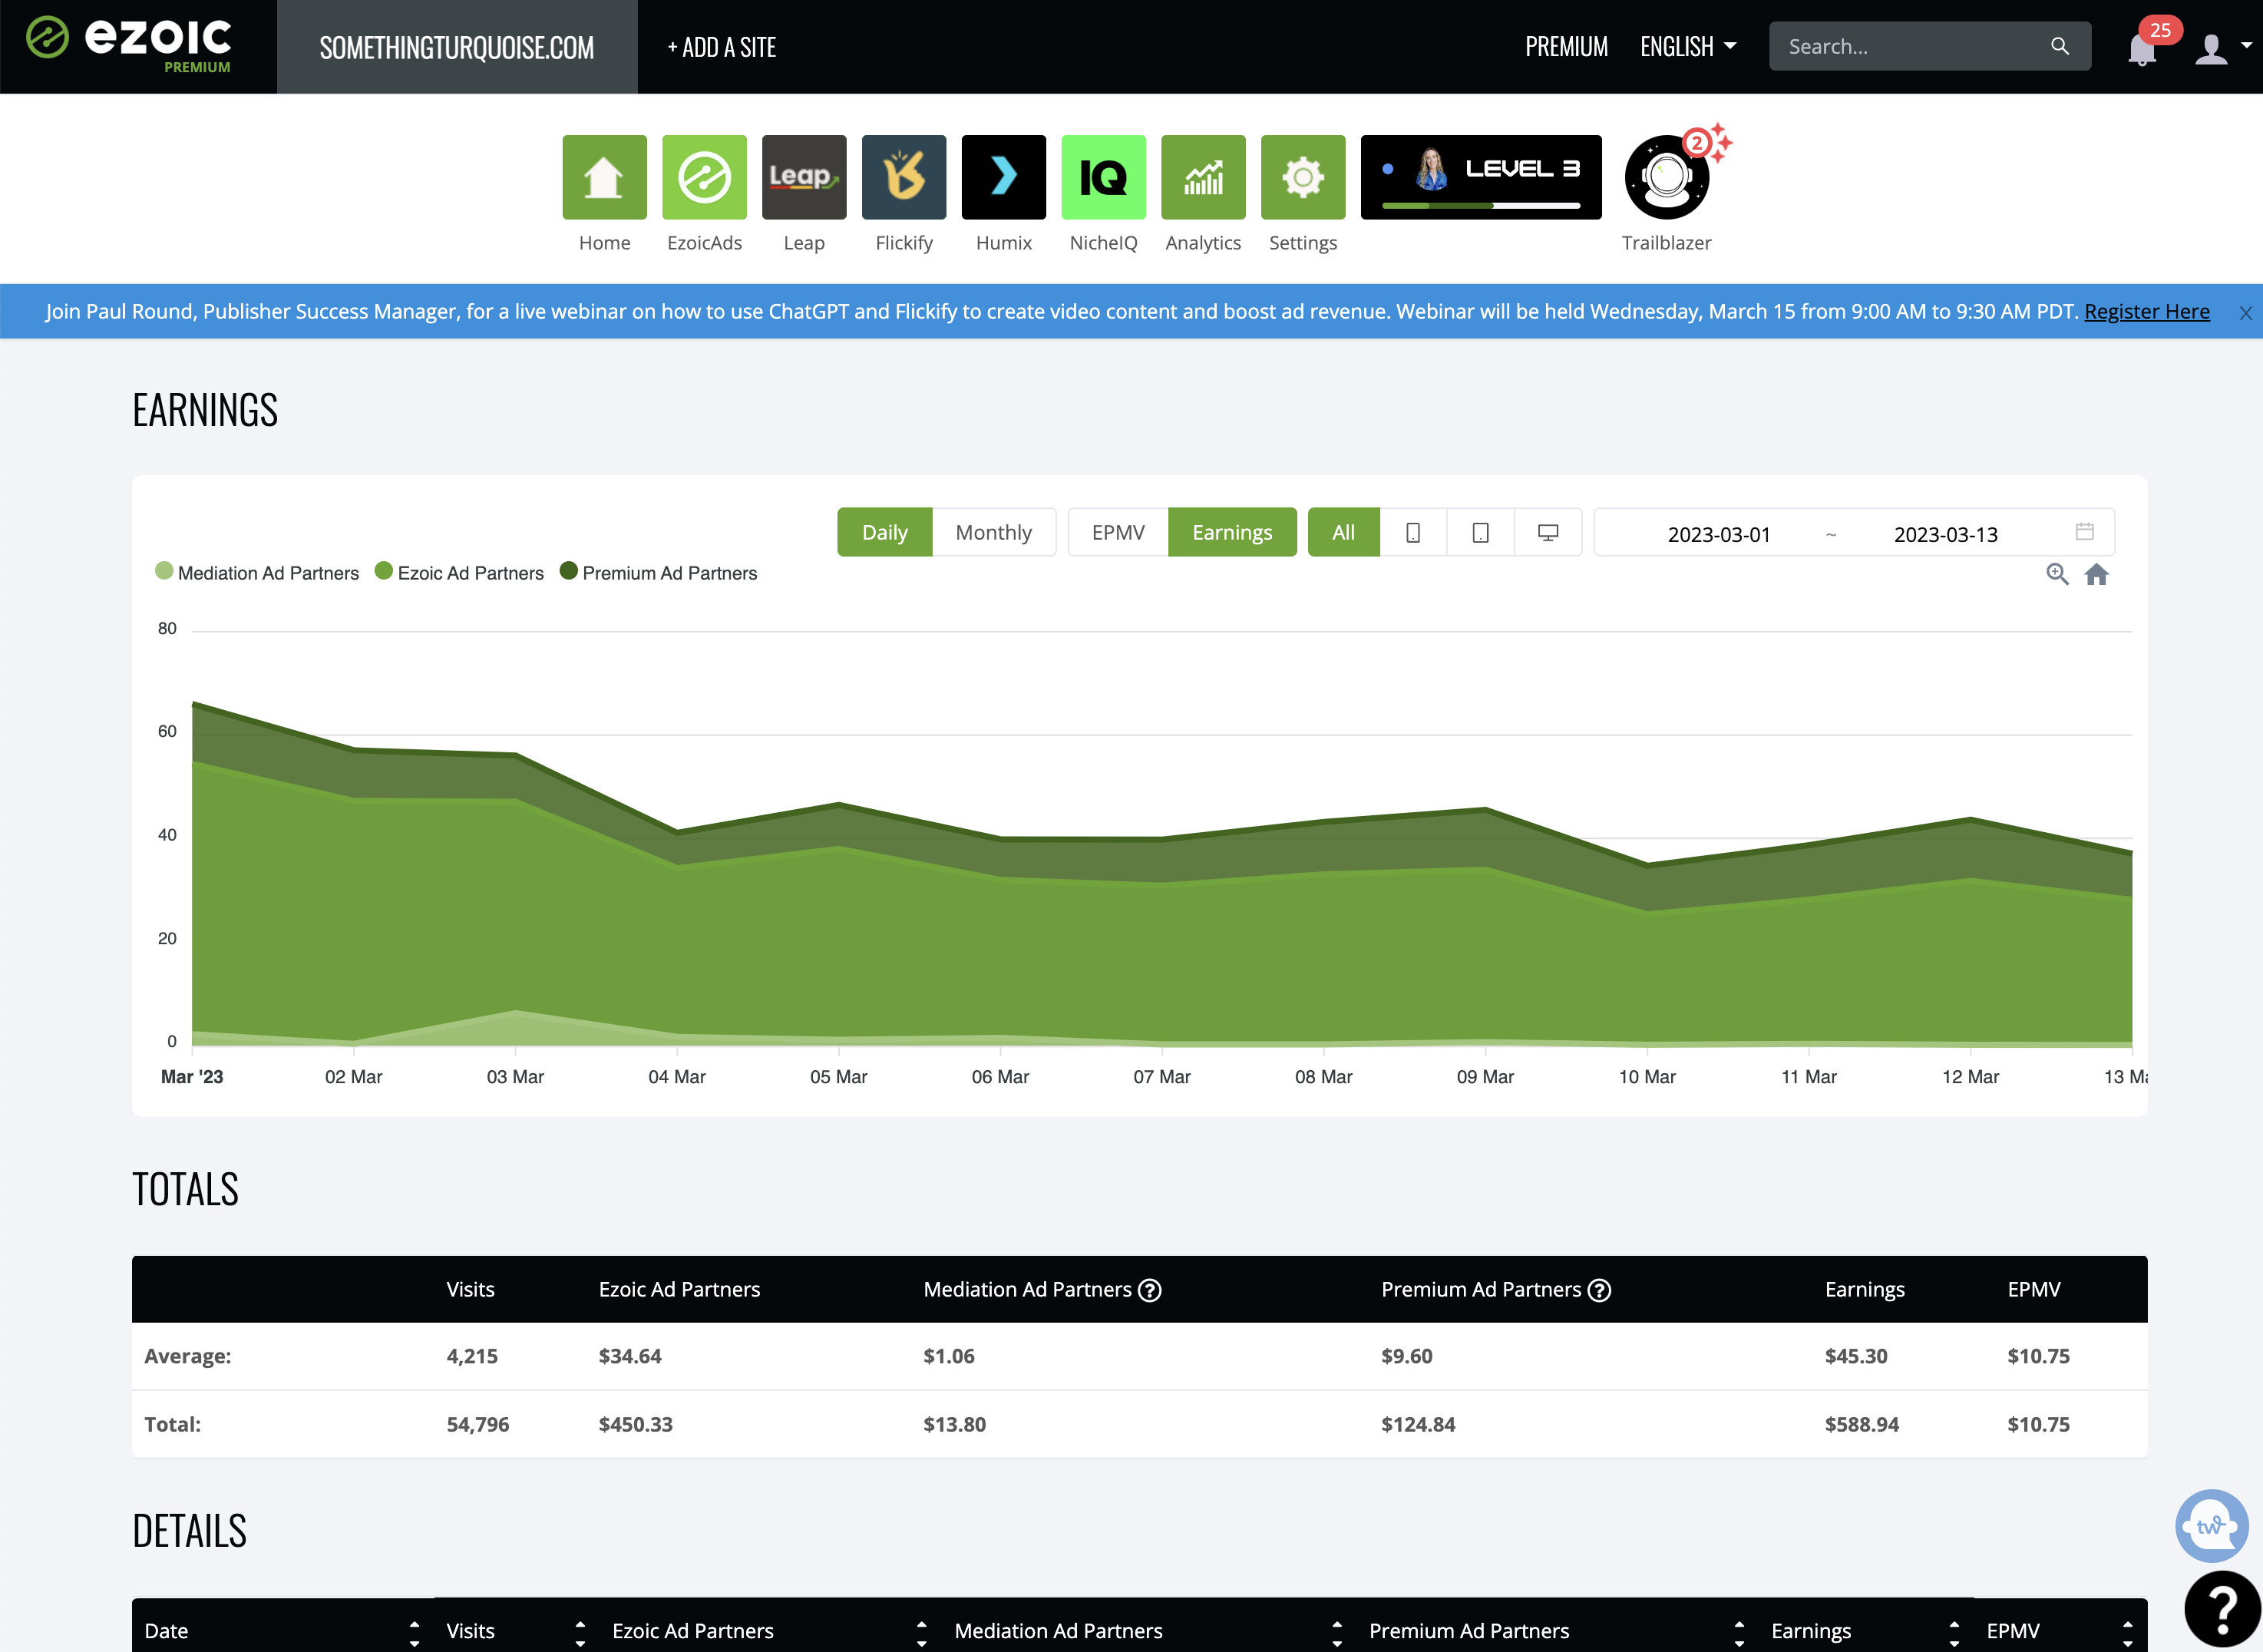Filter chart by tablet device
2263x1652 pixels.
pos(1480,532)
